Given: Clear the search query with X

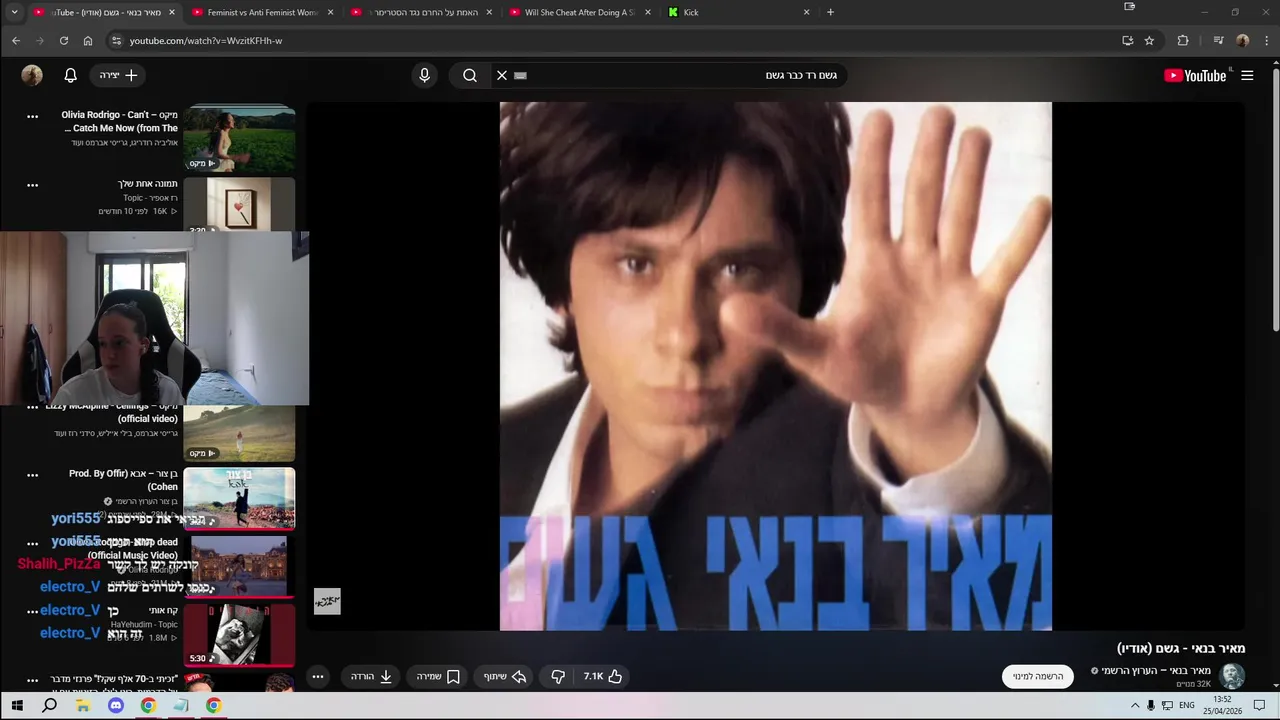Looking at the screenshot, I should click(x=502, y=75).
